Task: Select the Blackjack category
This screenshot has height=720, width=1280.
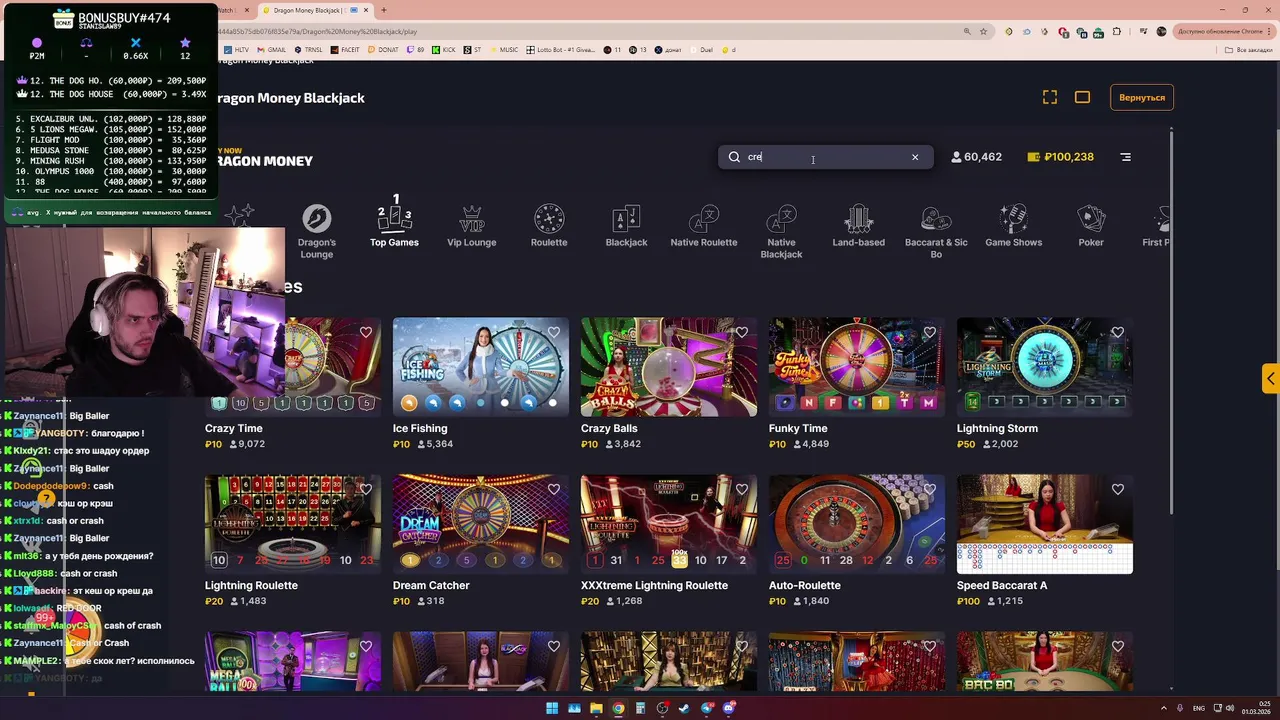Action: [626, 226]
